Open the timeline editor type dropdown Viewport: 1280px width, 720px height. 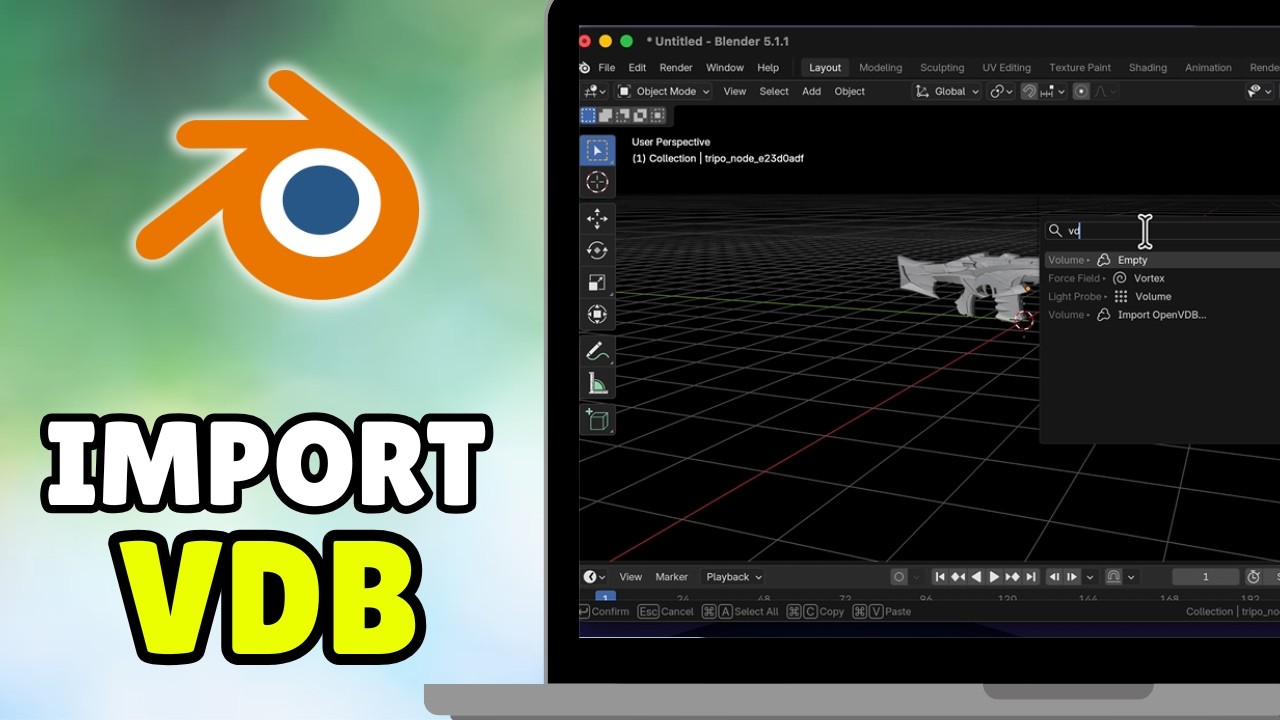(x=595, y=577)
